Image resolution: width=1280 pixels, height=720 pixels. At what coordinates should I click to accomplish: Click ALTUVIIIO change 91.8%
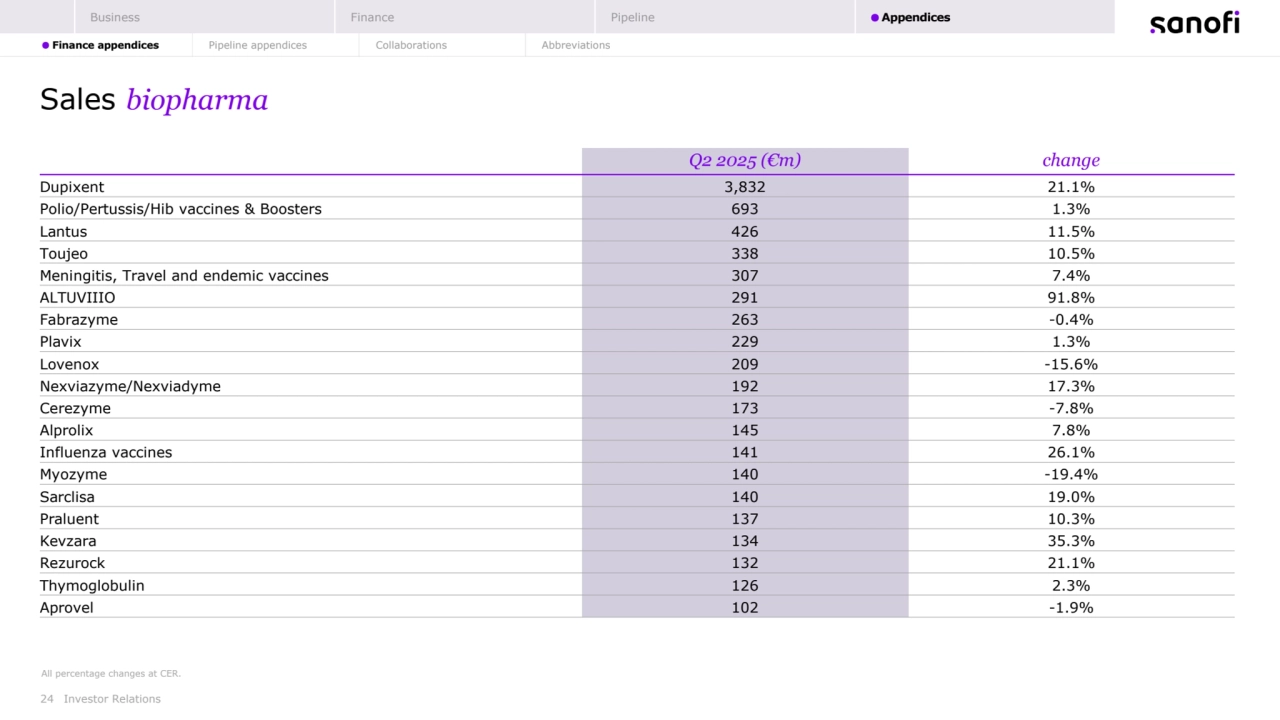pyautogui.click(x=1070, y=297)
